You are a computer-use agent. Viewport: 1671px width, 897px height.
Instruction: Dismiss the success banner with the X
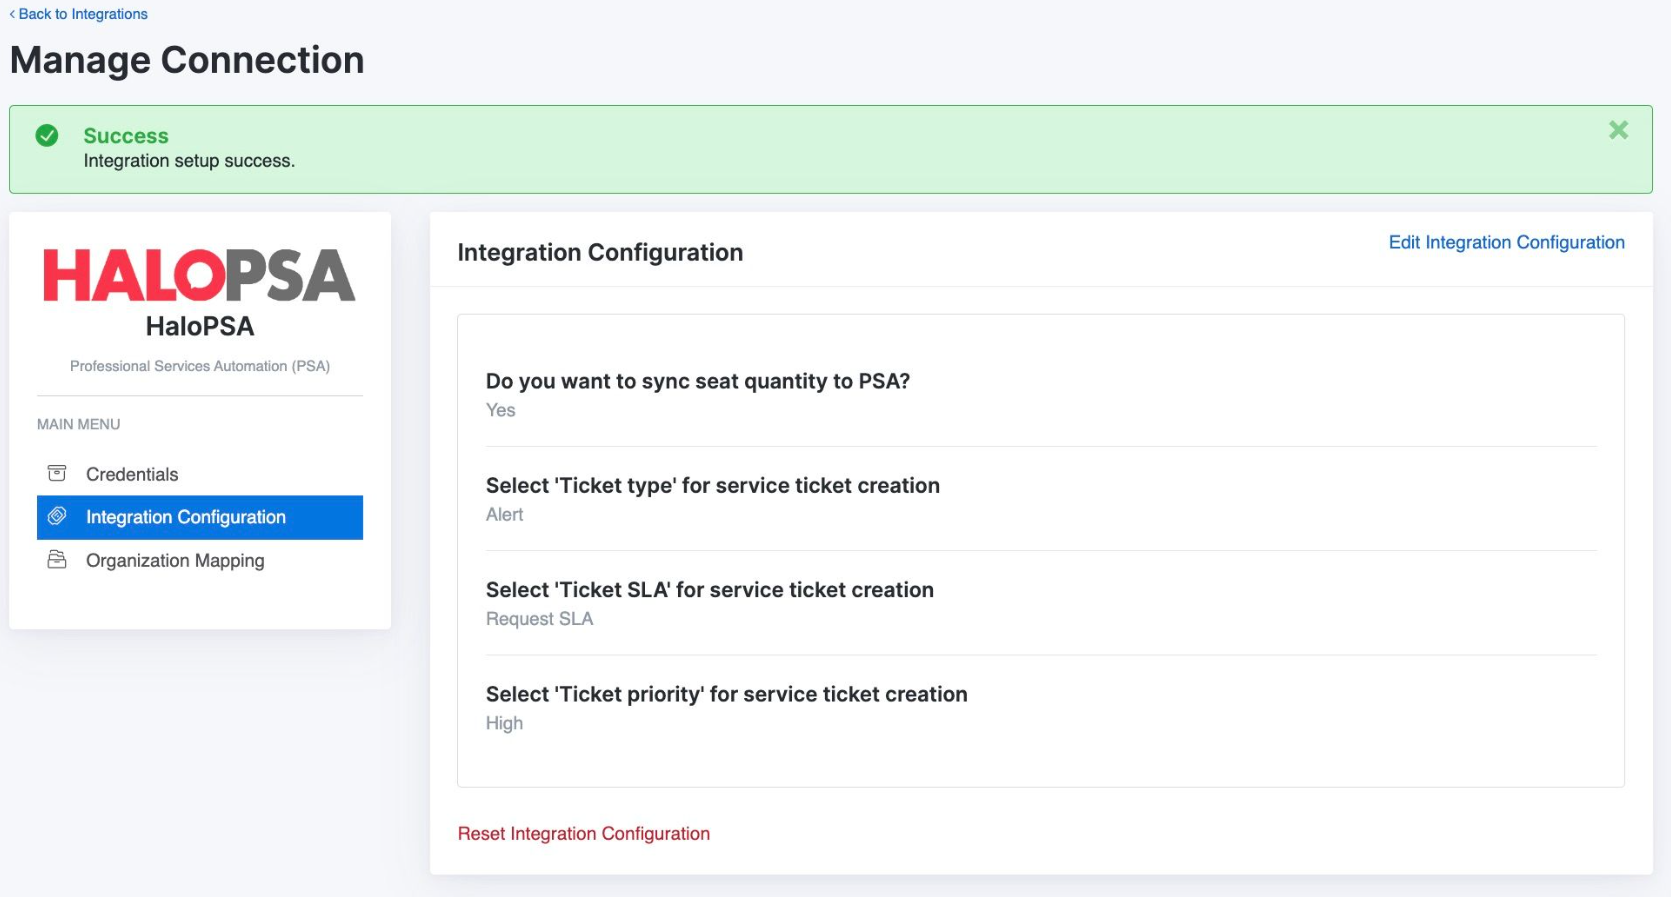tap(1618, 130)
